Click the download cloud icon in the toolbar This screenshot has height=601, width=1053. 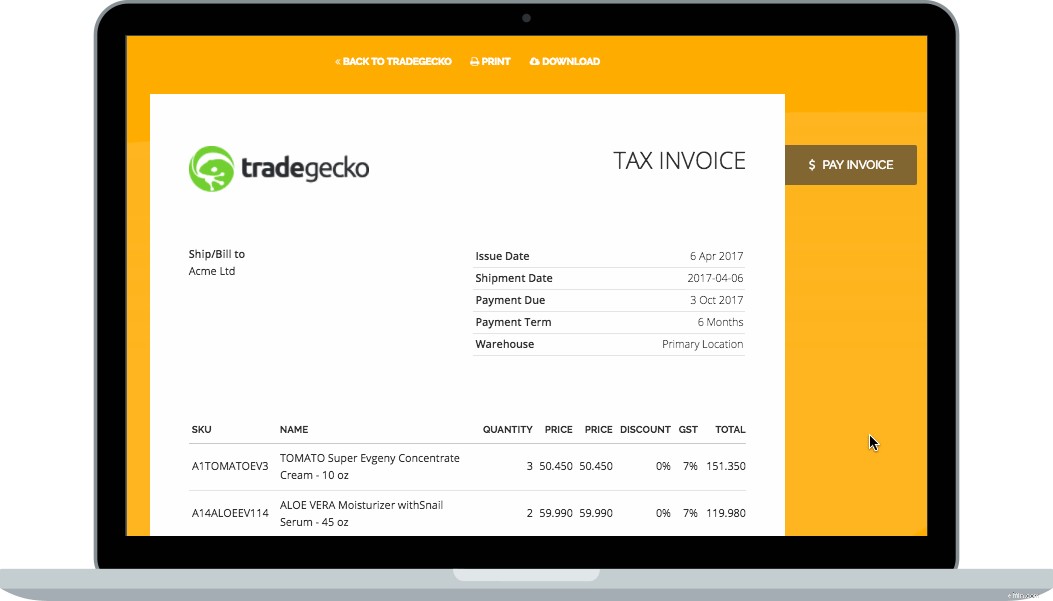click(537, 61)
